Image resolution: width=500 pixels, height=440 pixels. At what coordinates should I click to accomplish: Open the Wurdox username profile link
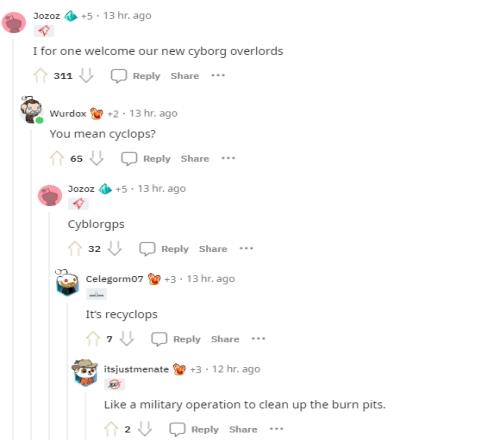[68, 113]
